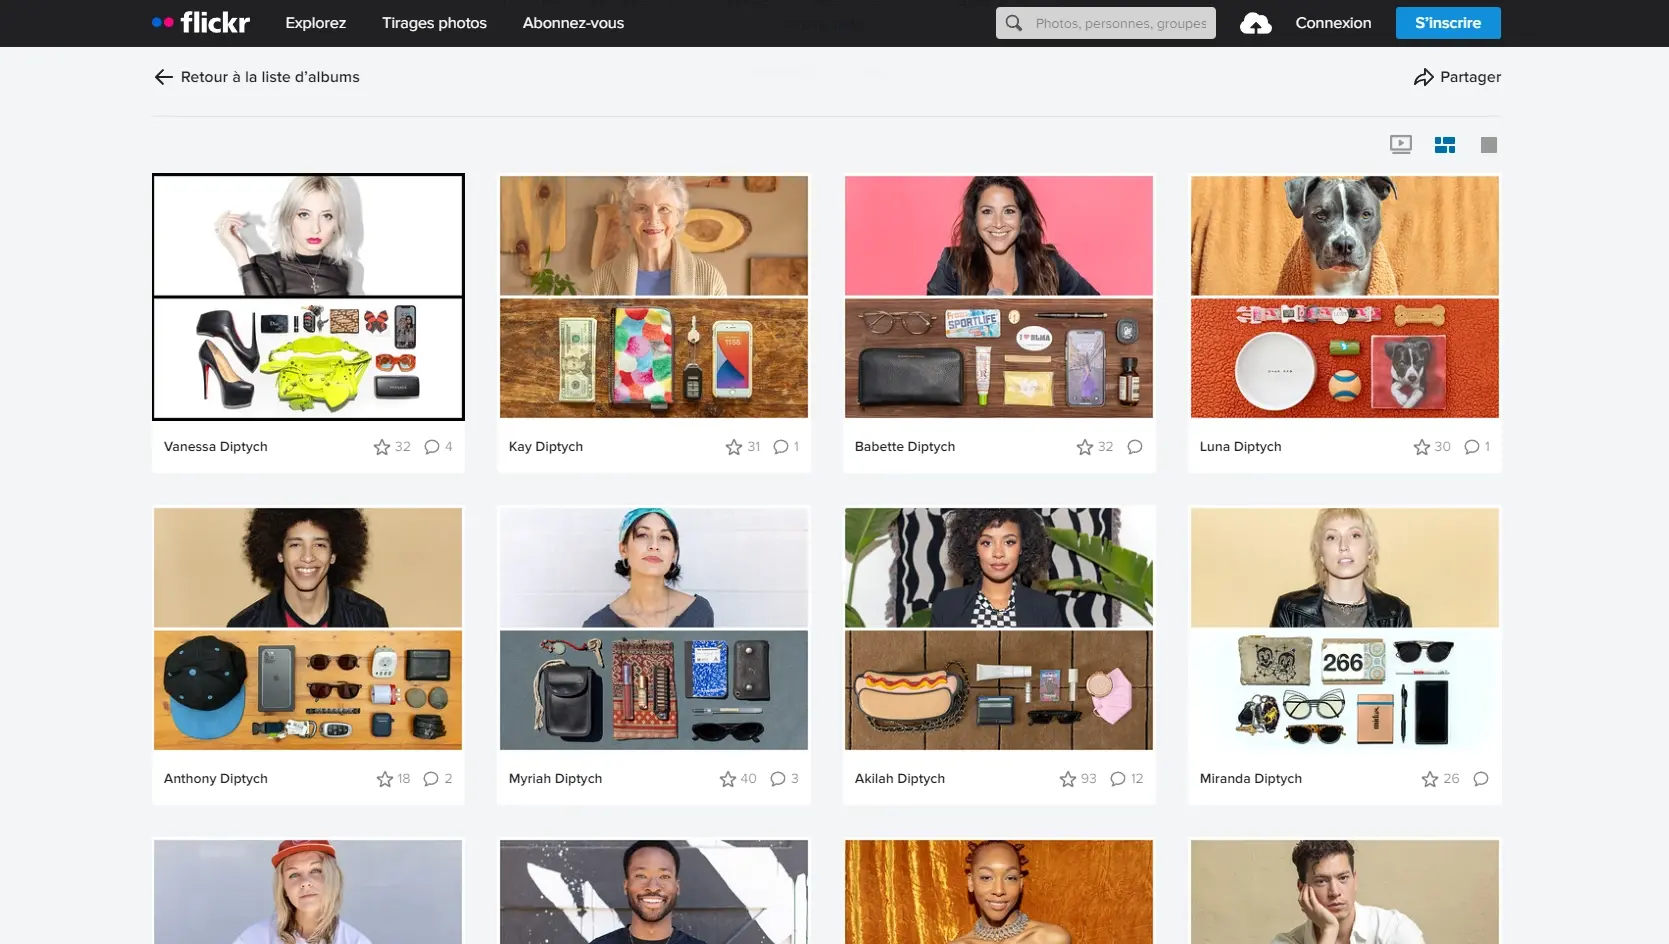Click comment bubble on Babette Diptych
This screenshot has width=1669, height=944.
pos(1135,447)
